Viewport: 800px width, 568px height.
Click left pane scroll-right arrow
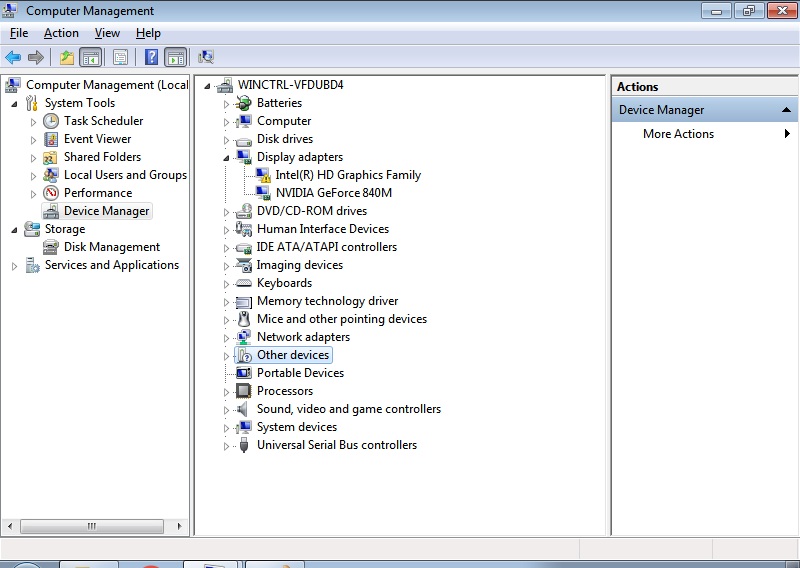(x=180, y=526)
